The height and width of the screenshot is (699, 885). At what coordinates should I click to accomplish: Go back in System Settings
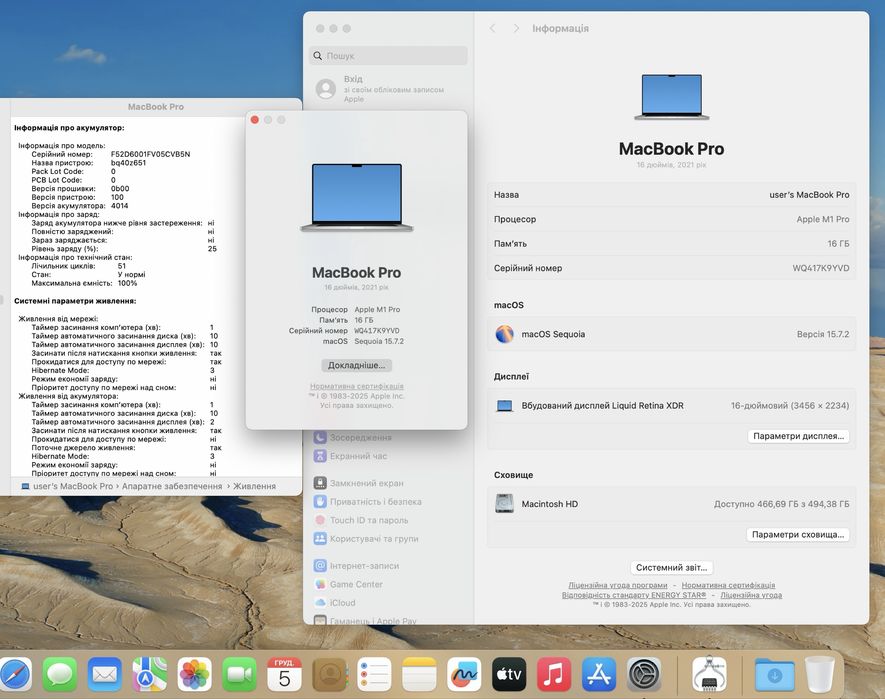[493, 28]
